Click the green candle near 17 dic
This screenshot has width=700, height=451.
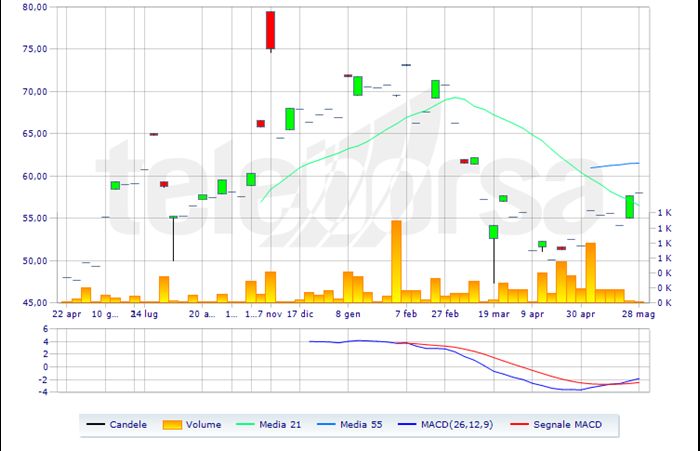click(290, 119)
